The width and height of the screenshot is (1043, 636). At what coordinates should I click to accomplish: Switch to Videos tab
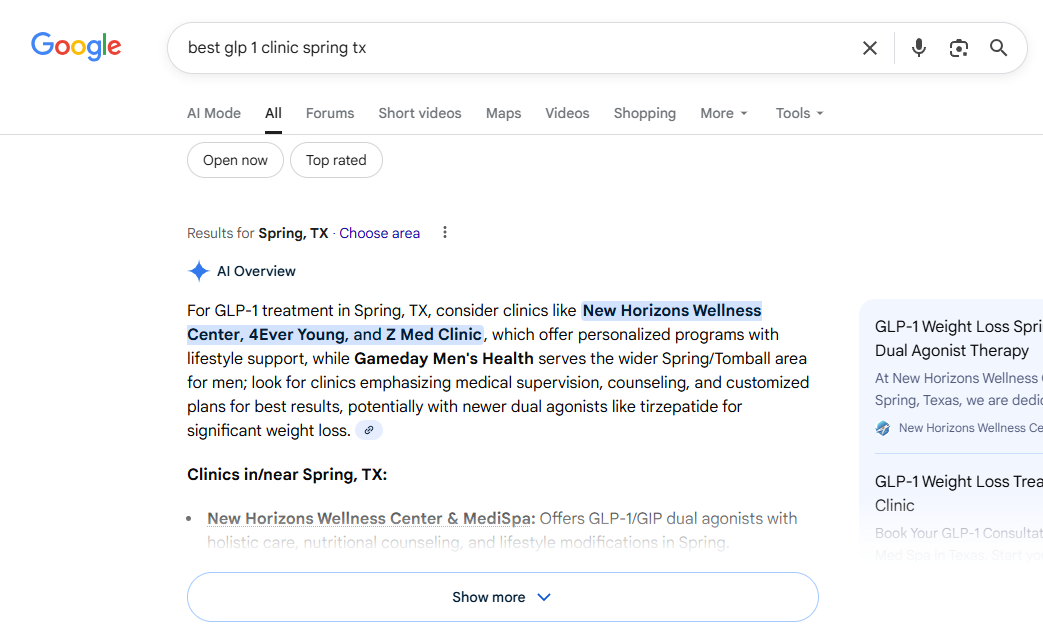click(567, 113)
